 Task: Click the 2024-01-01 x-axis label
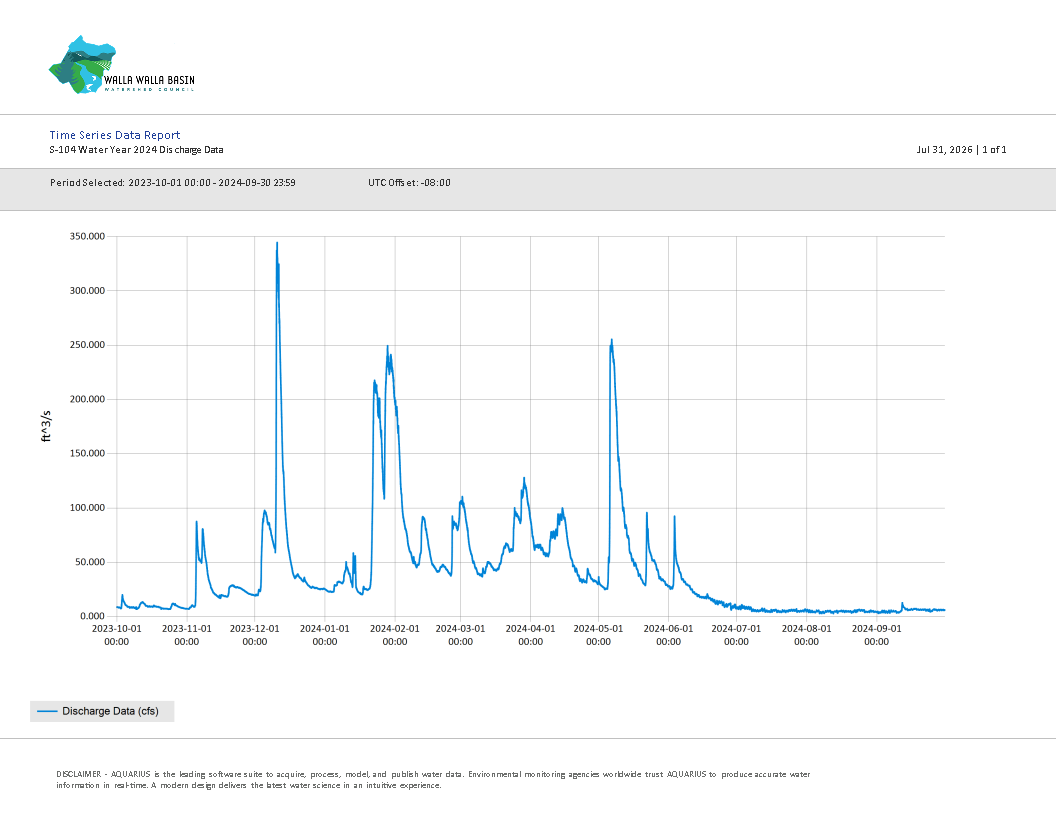(x=325, y=635)
